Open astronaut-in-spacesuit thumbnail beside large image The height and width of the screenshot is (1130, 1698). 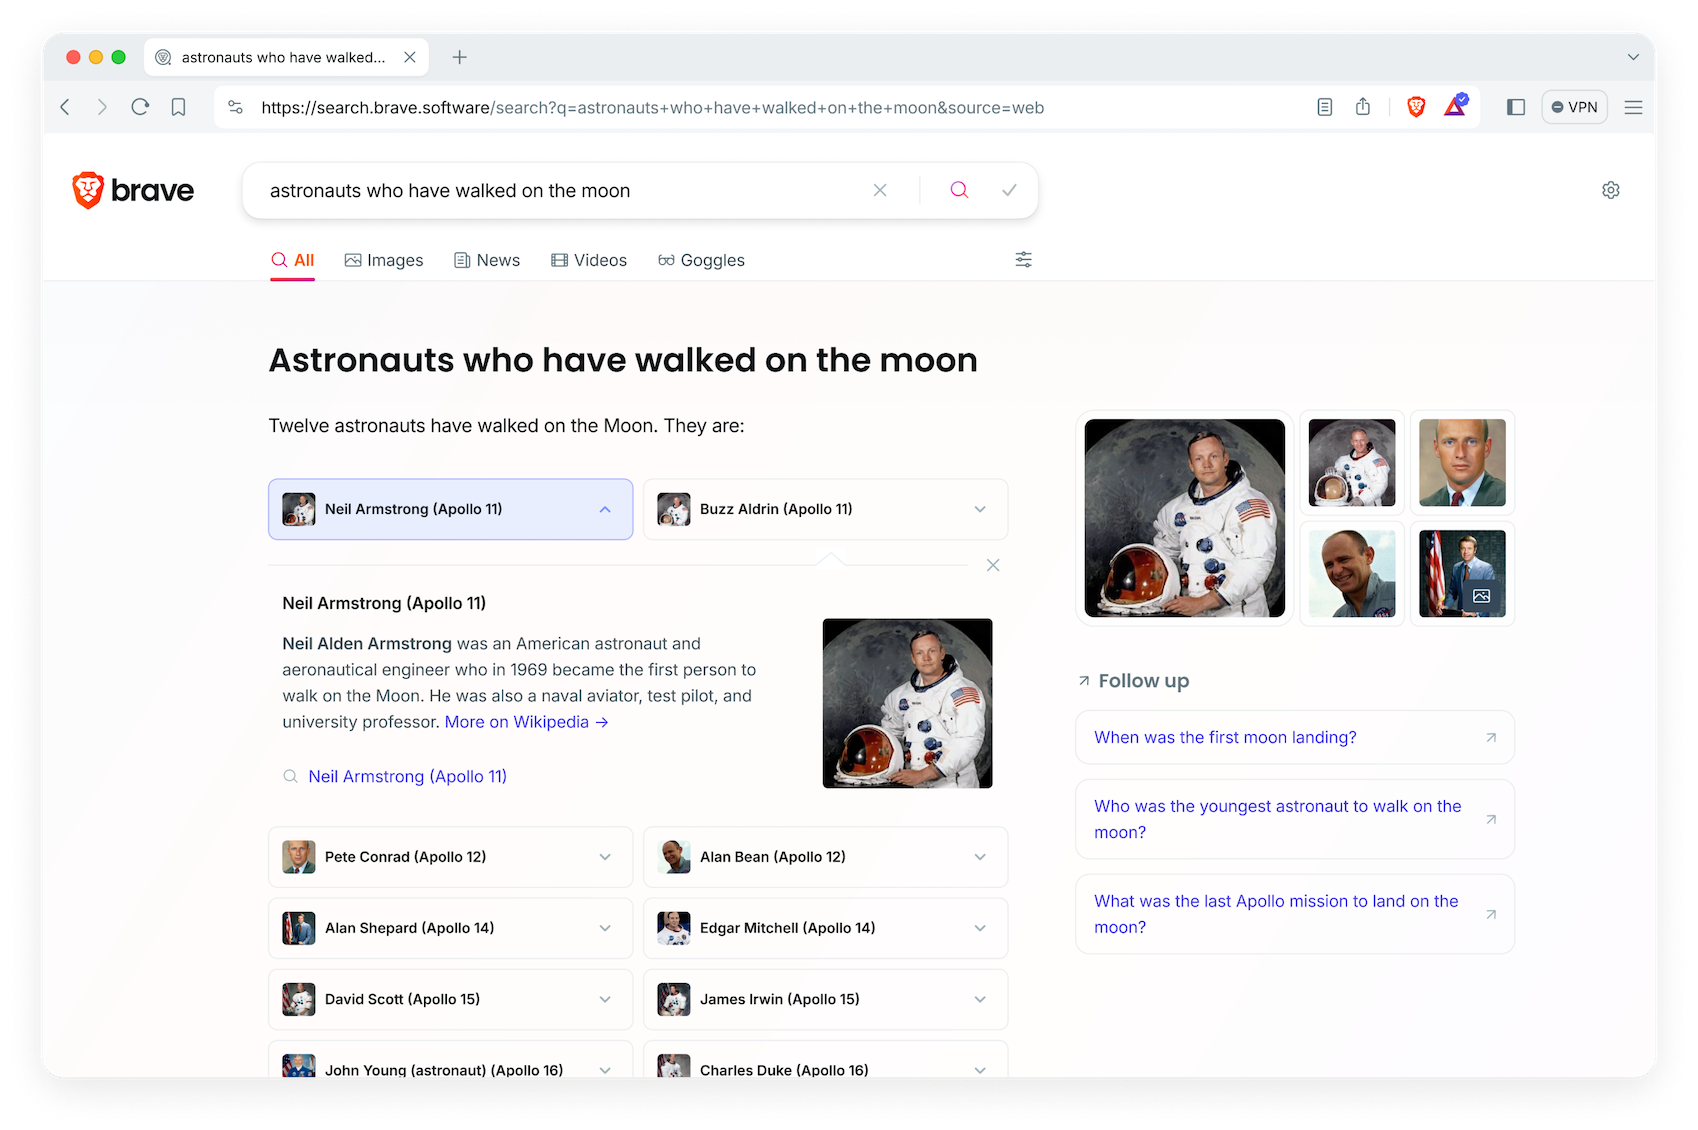tap(1352, 462)
